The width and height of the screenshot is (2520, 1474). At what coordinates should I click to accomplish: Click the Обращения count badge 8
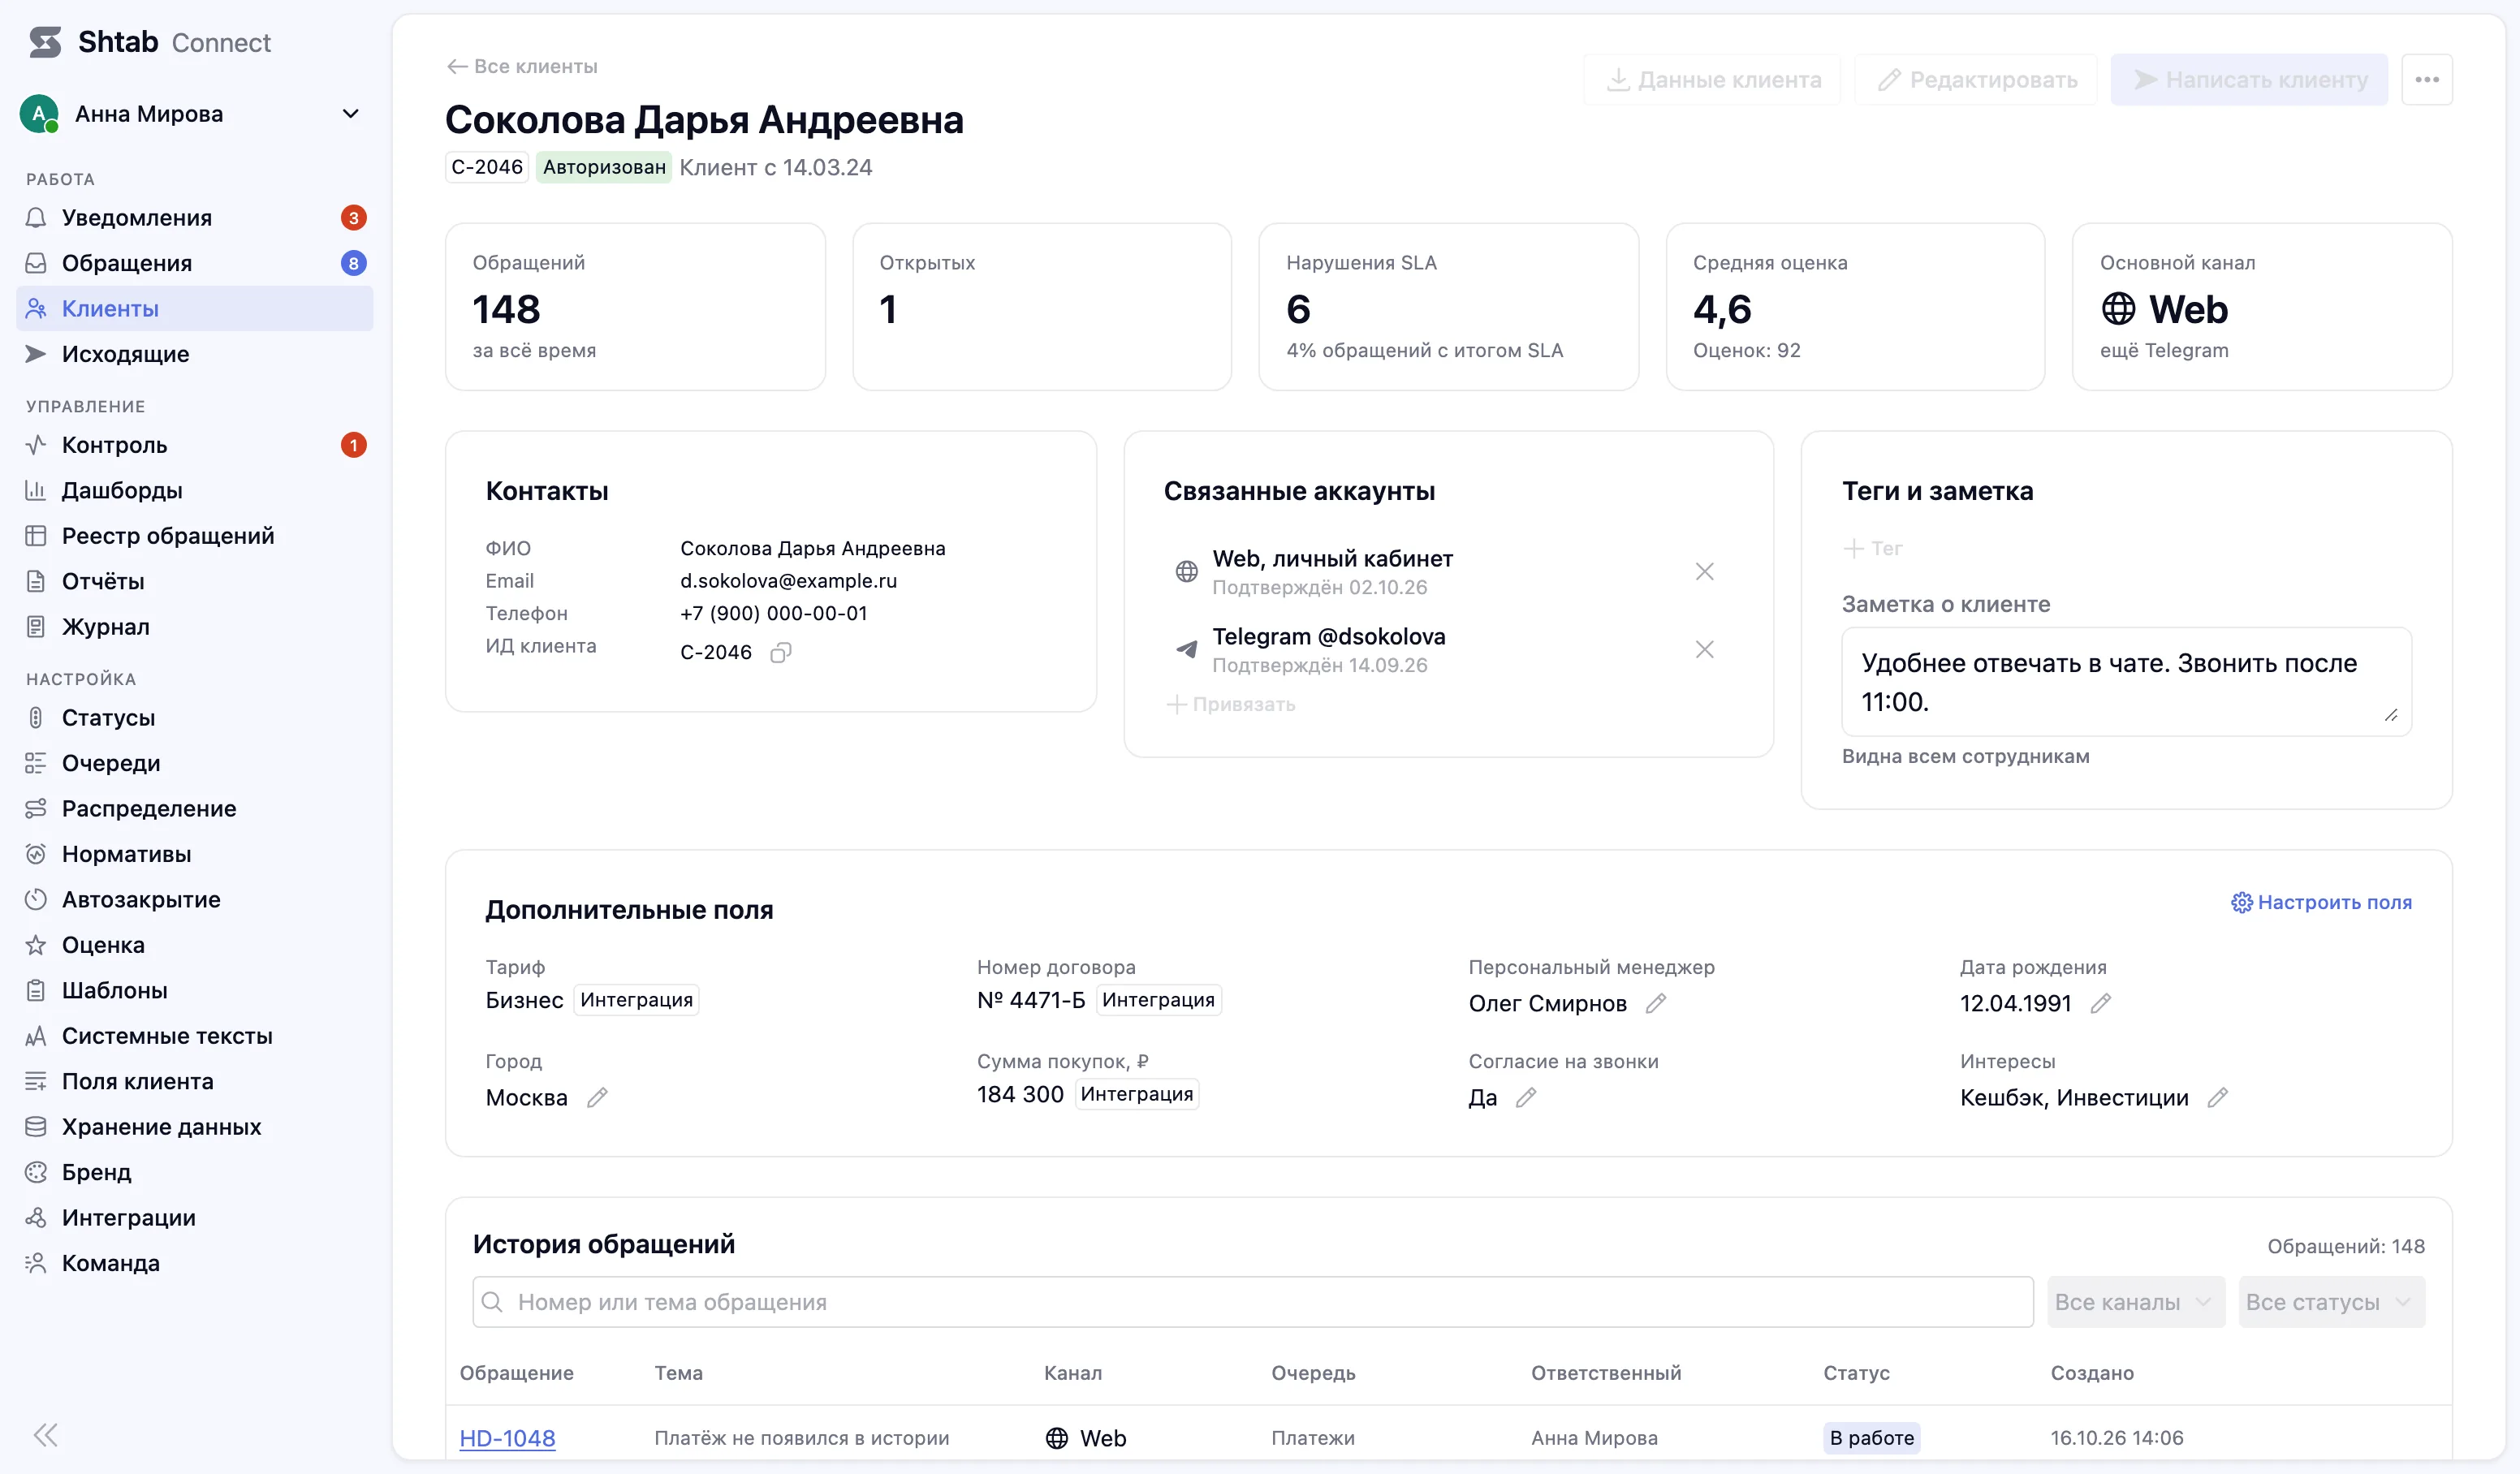tap(353, 263)
